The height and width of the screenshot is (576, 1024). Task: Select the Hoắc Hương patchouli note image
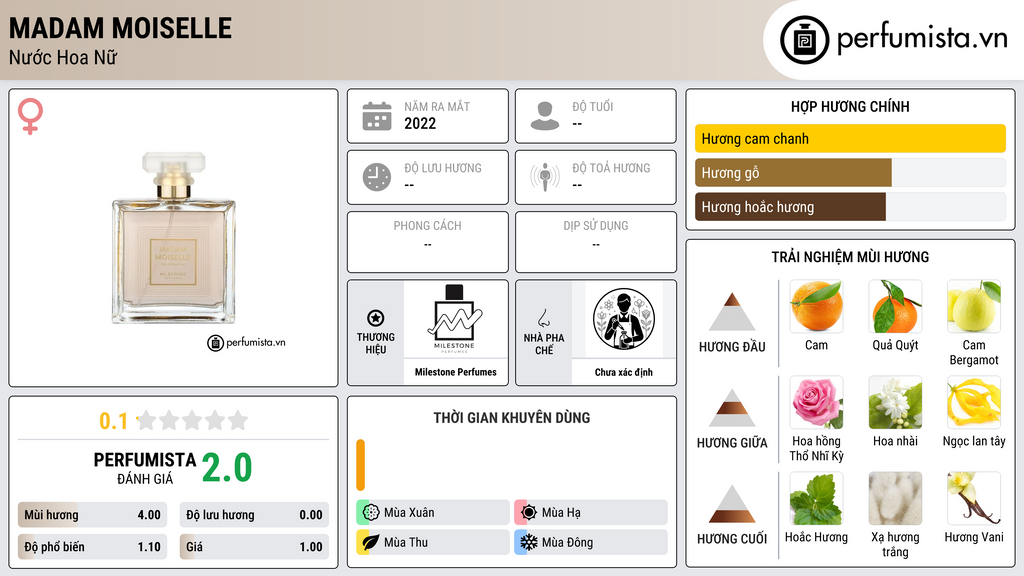pyautogui.click(x=816, y=498)
